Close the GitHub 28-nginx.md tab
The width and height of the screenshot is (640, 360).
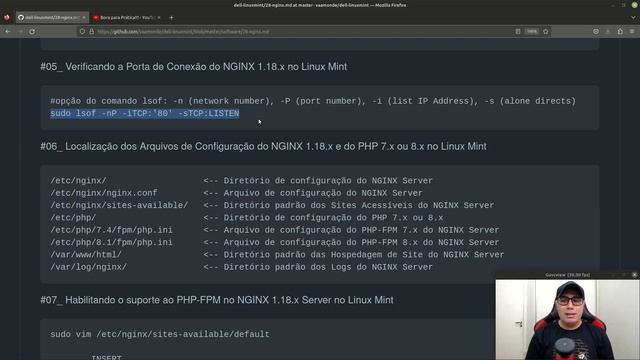(84, 18)
